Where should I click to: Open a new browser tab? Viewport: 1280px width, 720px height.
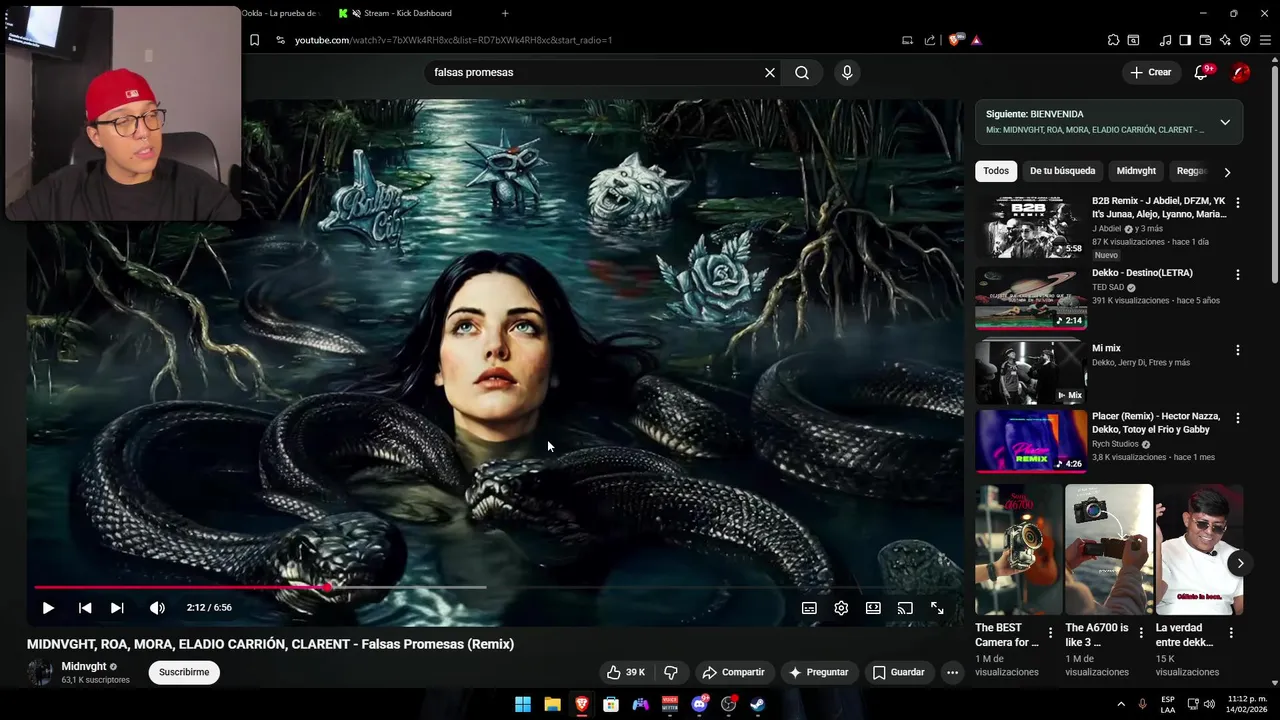point(505,13)
